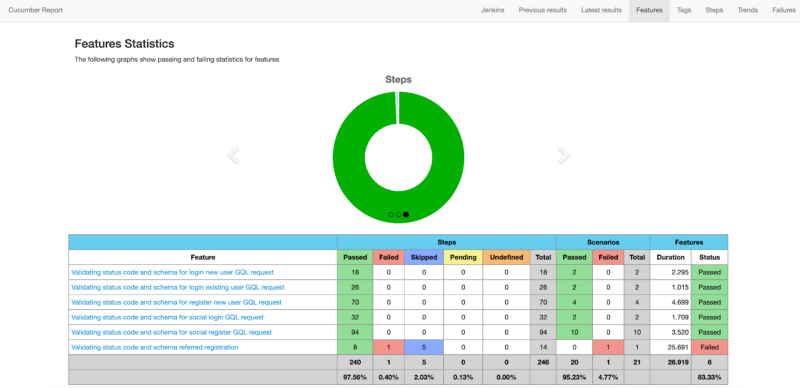Screen dimensions: 800x388
Task: Open login existing user GQL request feature
Action: coord(178,287)
